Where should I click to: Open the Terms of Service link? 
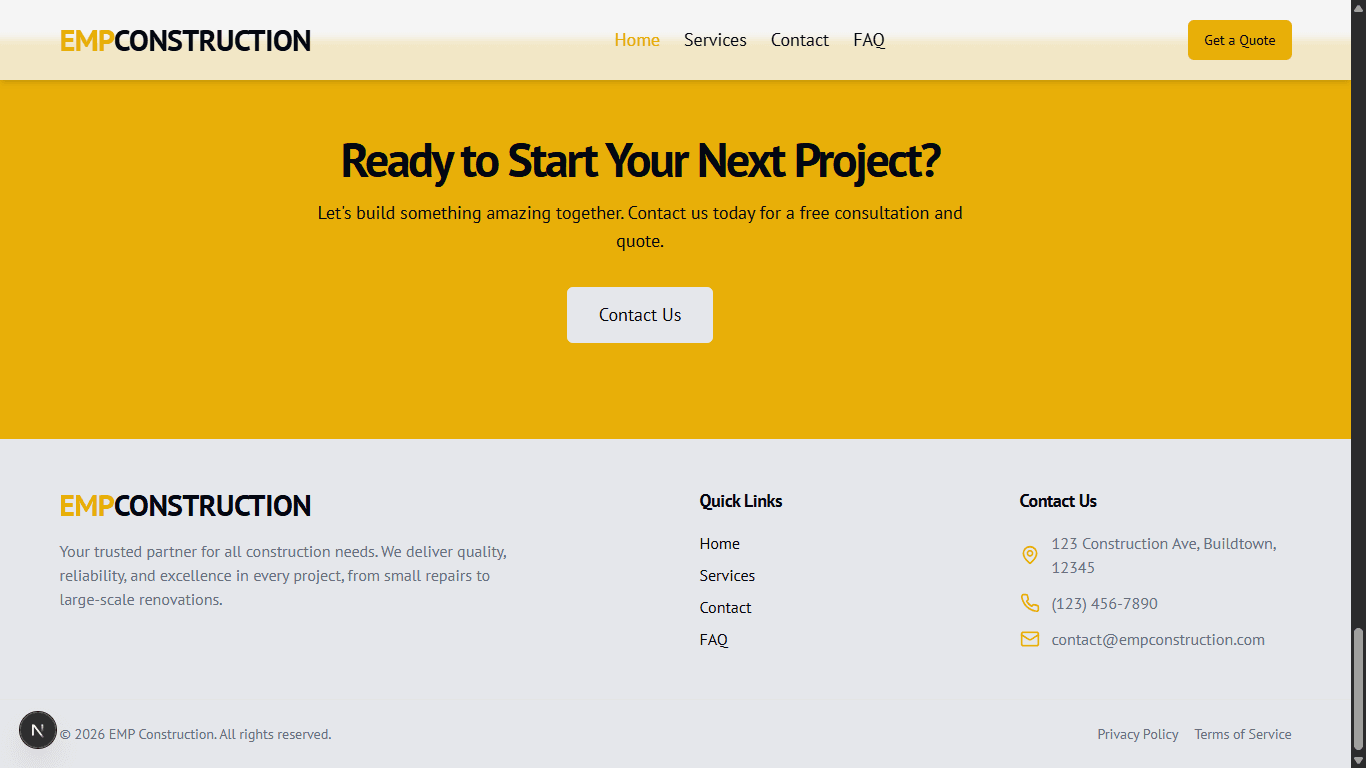(x=1243, y=734)
